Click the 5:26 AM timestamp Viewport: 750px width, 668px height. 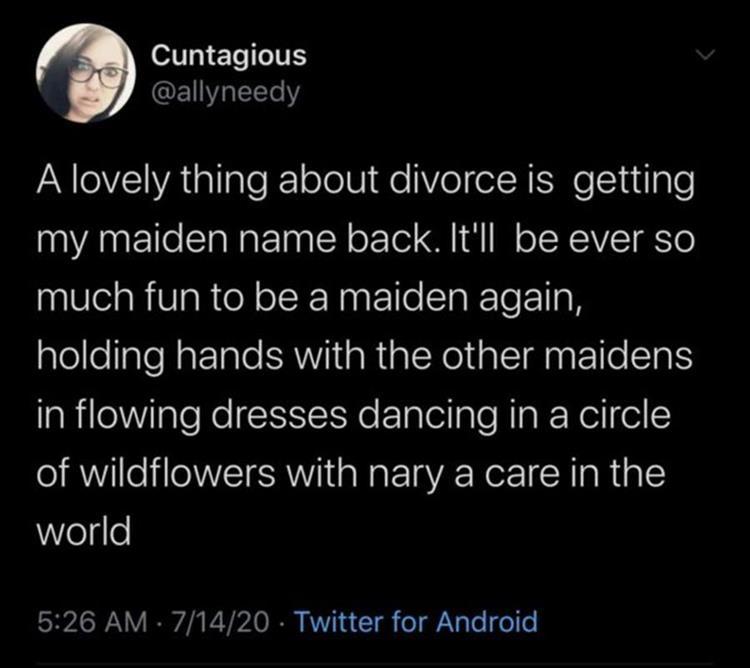[x=92, y=622]
